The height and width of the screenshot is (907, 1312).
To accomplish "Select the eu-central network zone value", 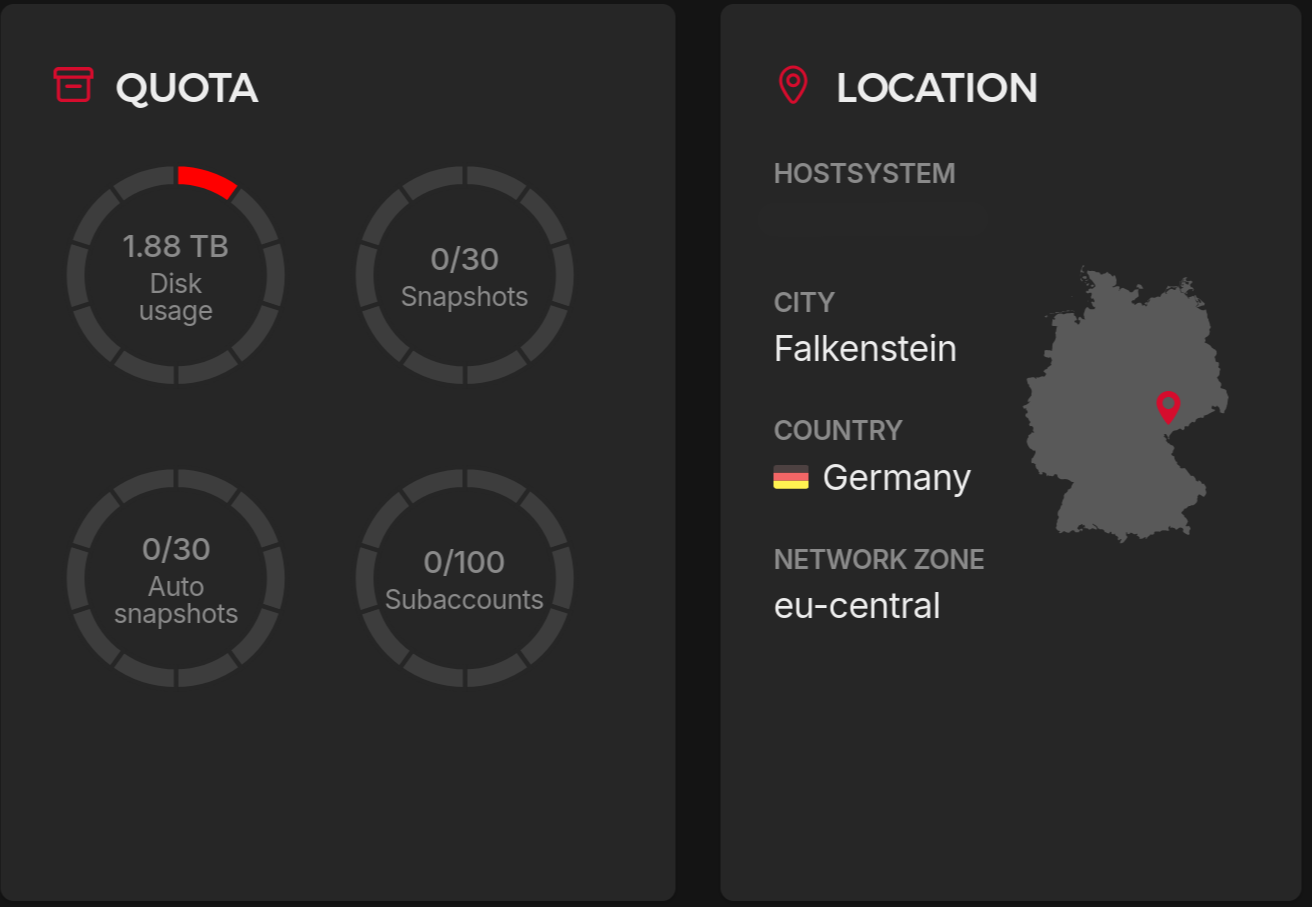I will coord(857,606).
